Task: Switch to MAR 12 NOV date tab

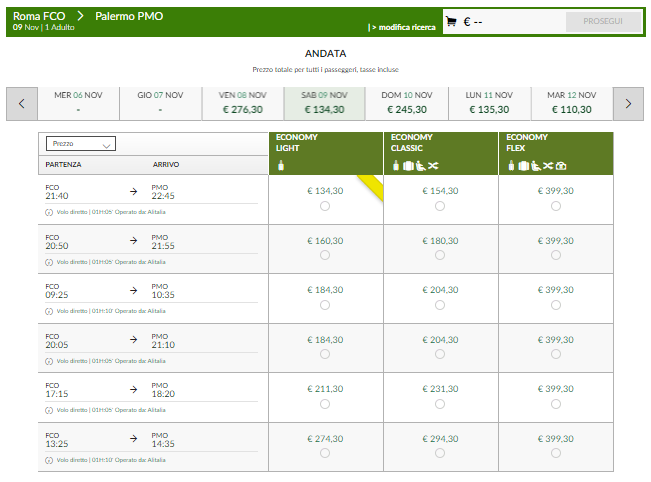Action: (x=570, y=102)
